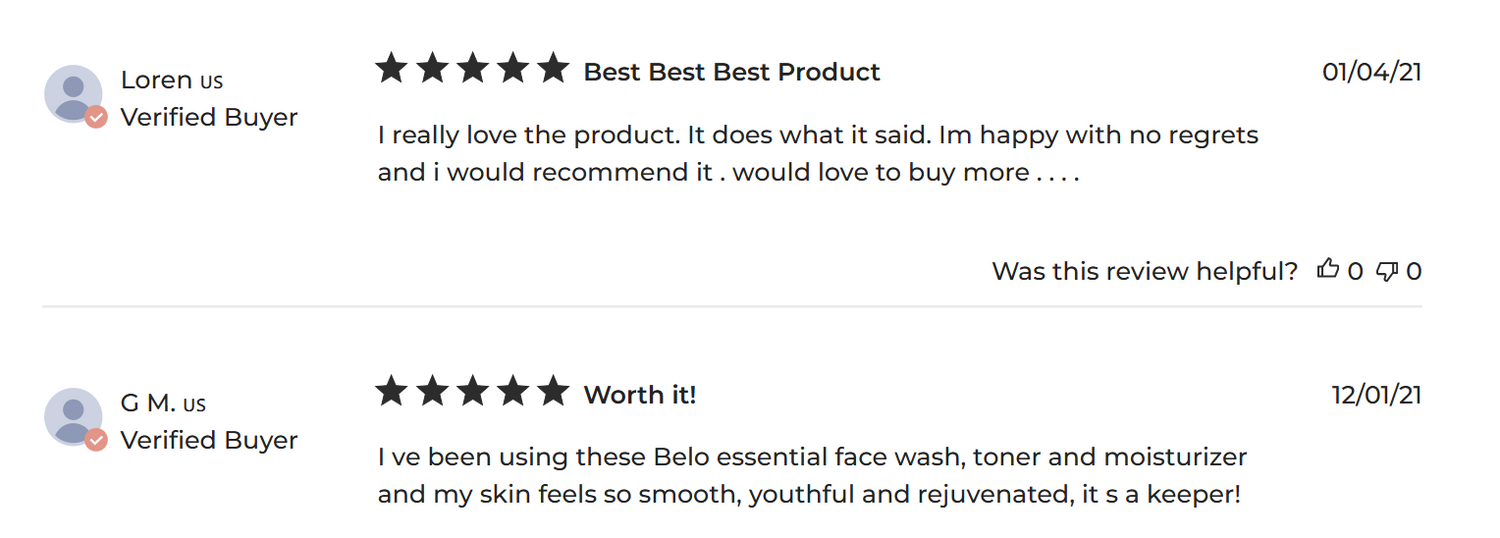Open the "Worth it!" review title

point(640,395)
